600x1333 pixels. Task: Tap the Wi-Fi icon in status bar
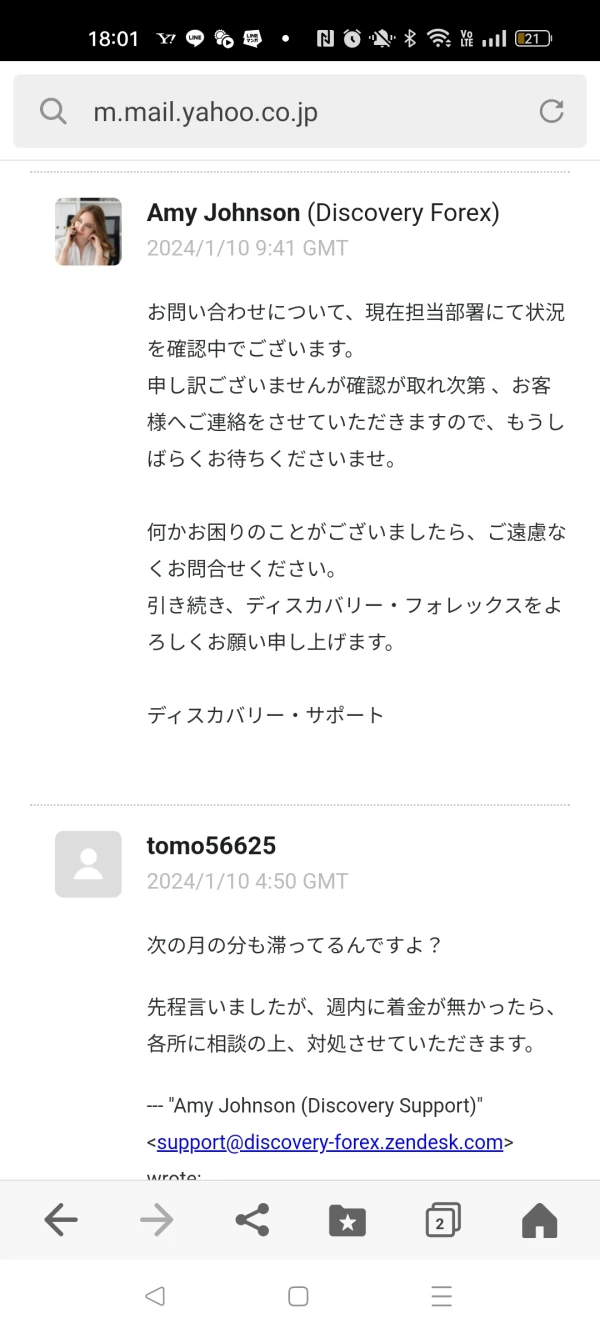tap(438, 39)
